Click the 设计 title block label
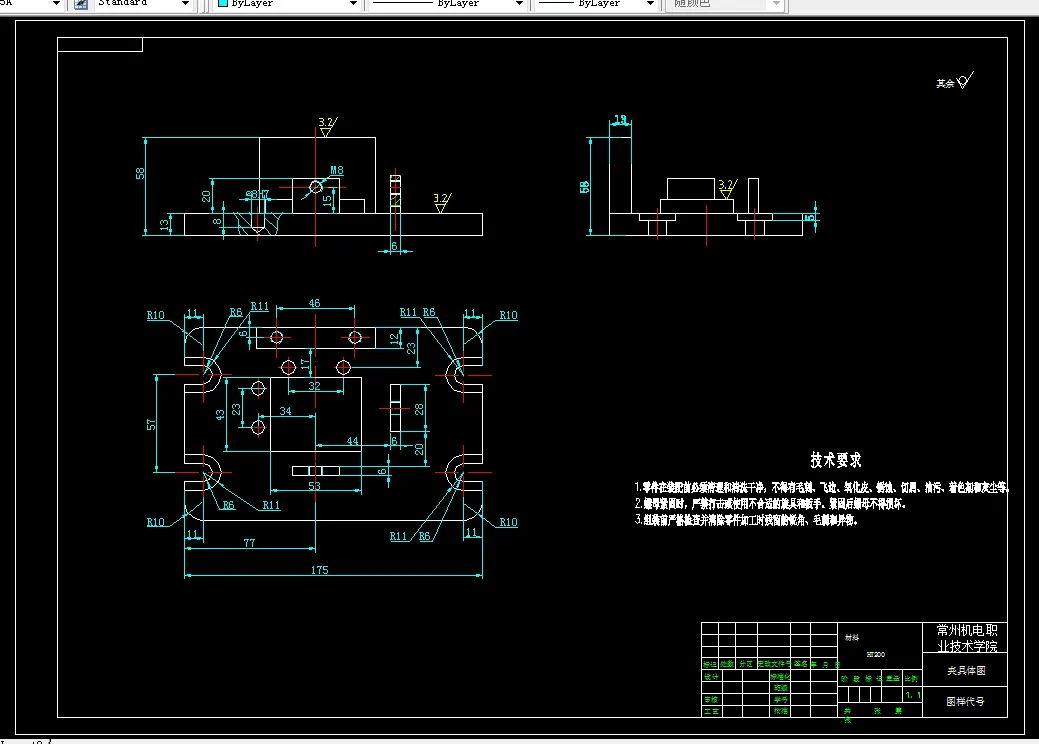Viewport: 1039px width, 744px height. (711, 676)
